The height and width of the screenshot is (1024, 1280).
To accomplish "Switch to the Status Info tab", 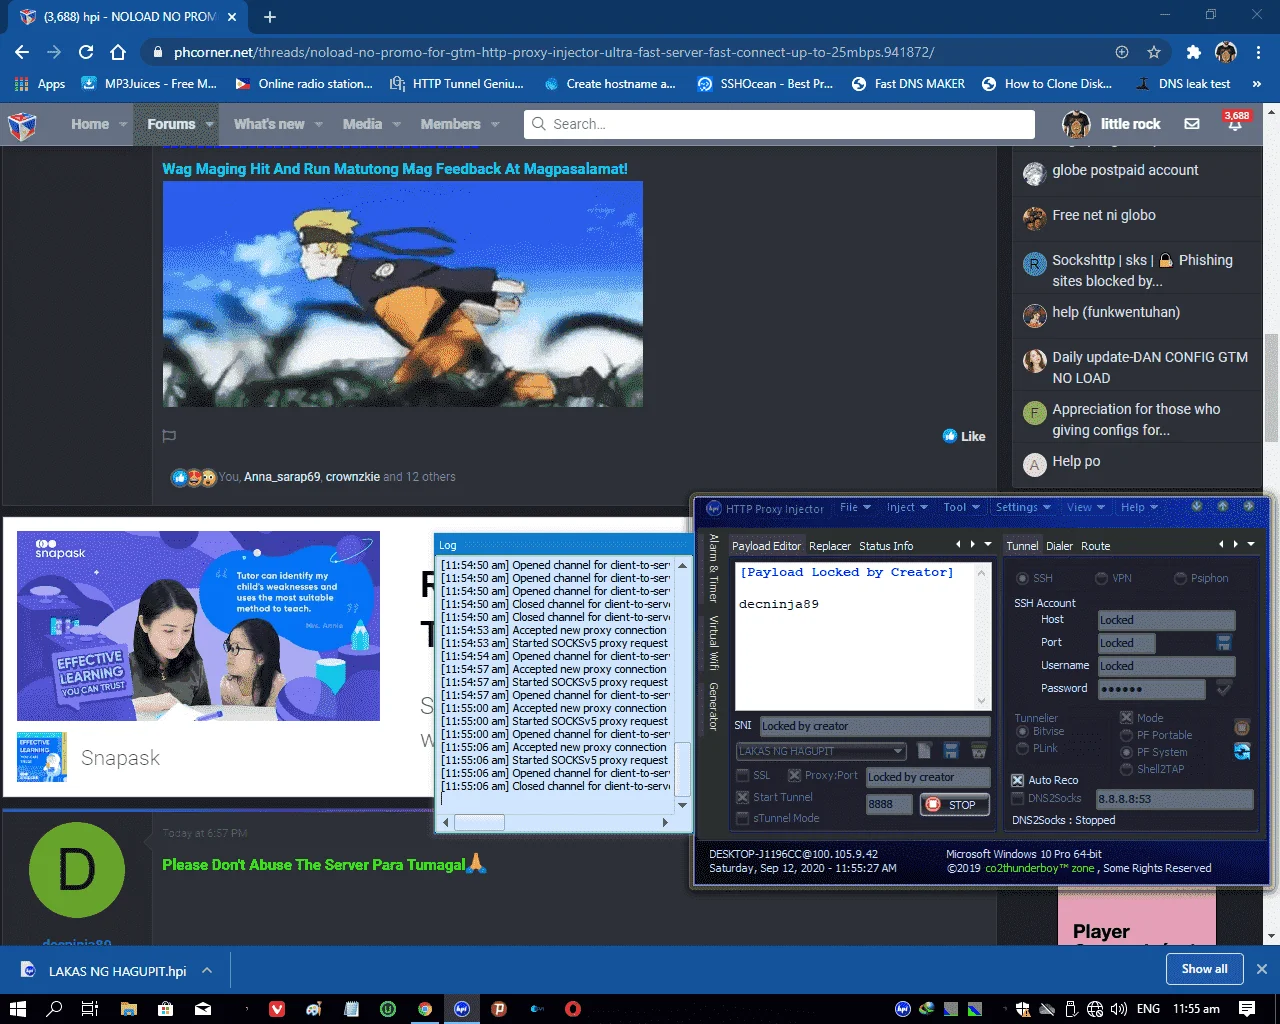I will click(886, 546).
